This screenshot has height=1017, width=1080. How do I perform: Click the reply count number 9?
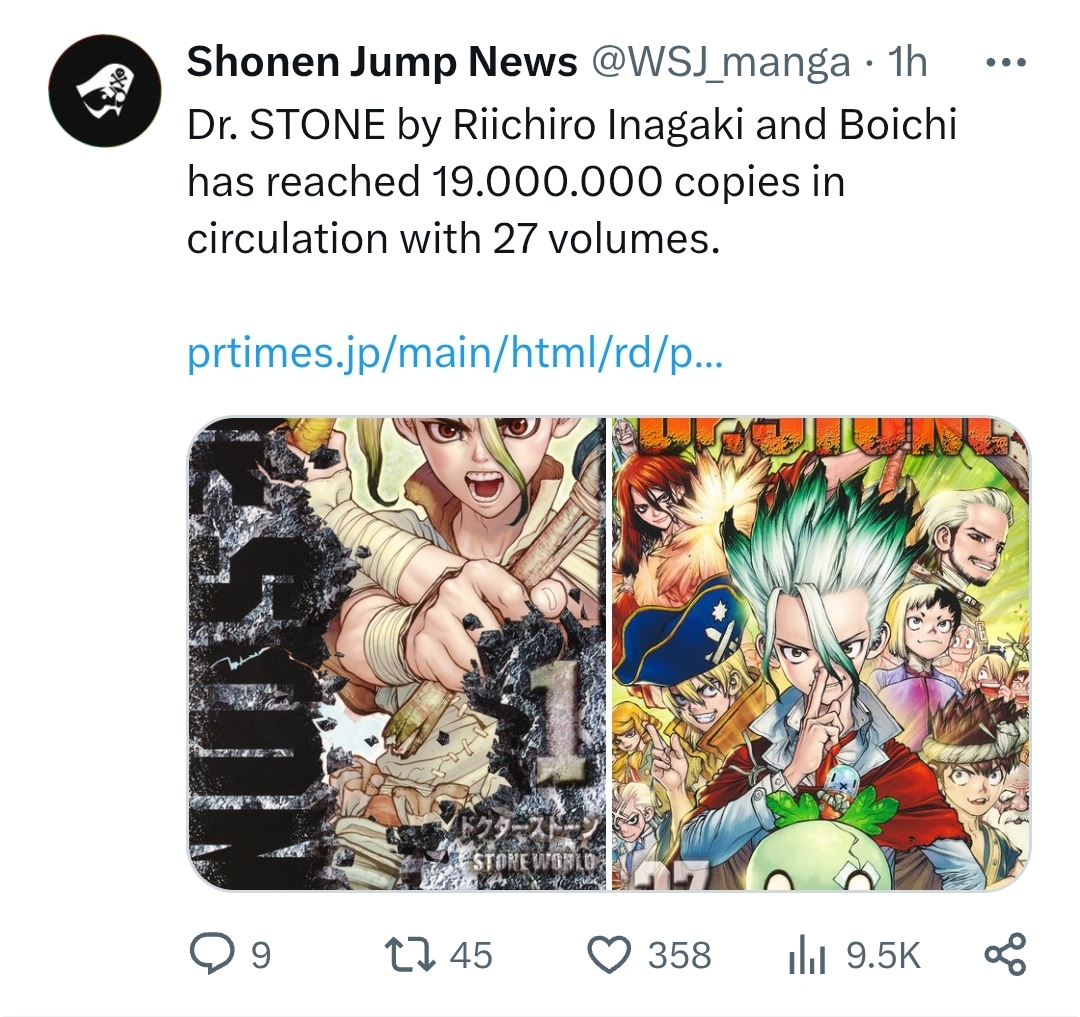click(260, 956)
